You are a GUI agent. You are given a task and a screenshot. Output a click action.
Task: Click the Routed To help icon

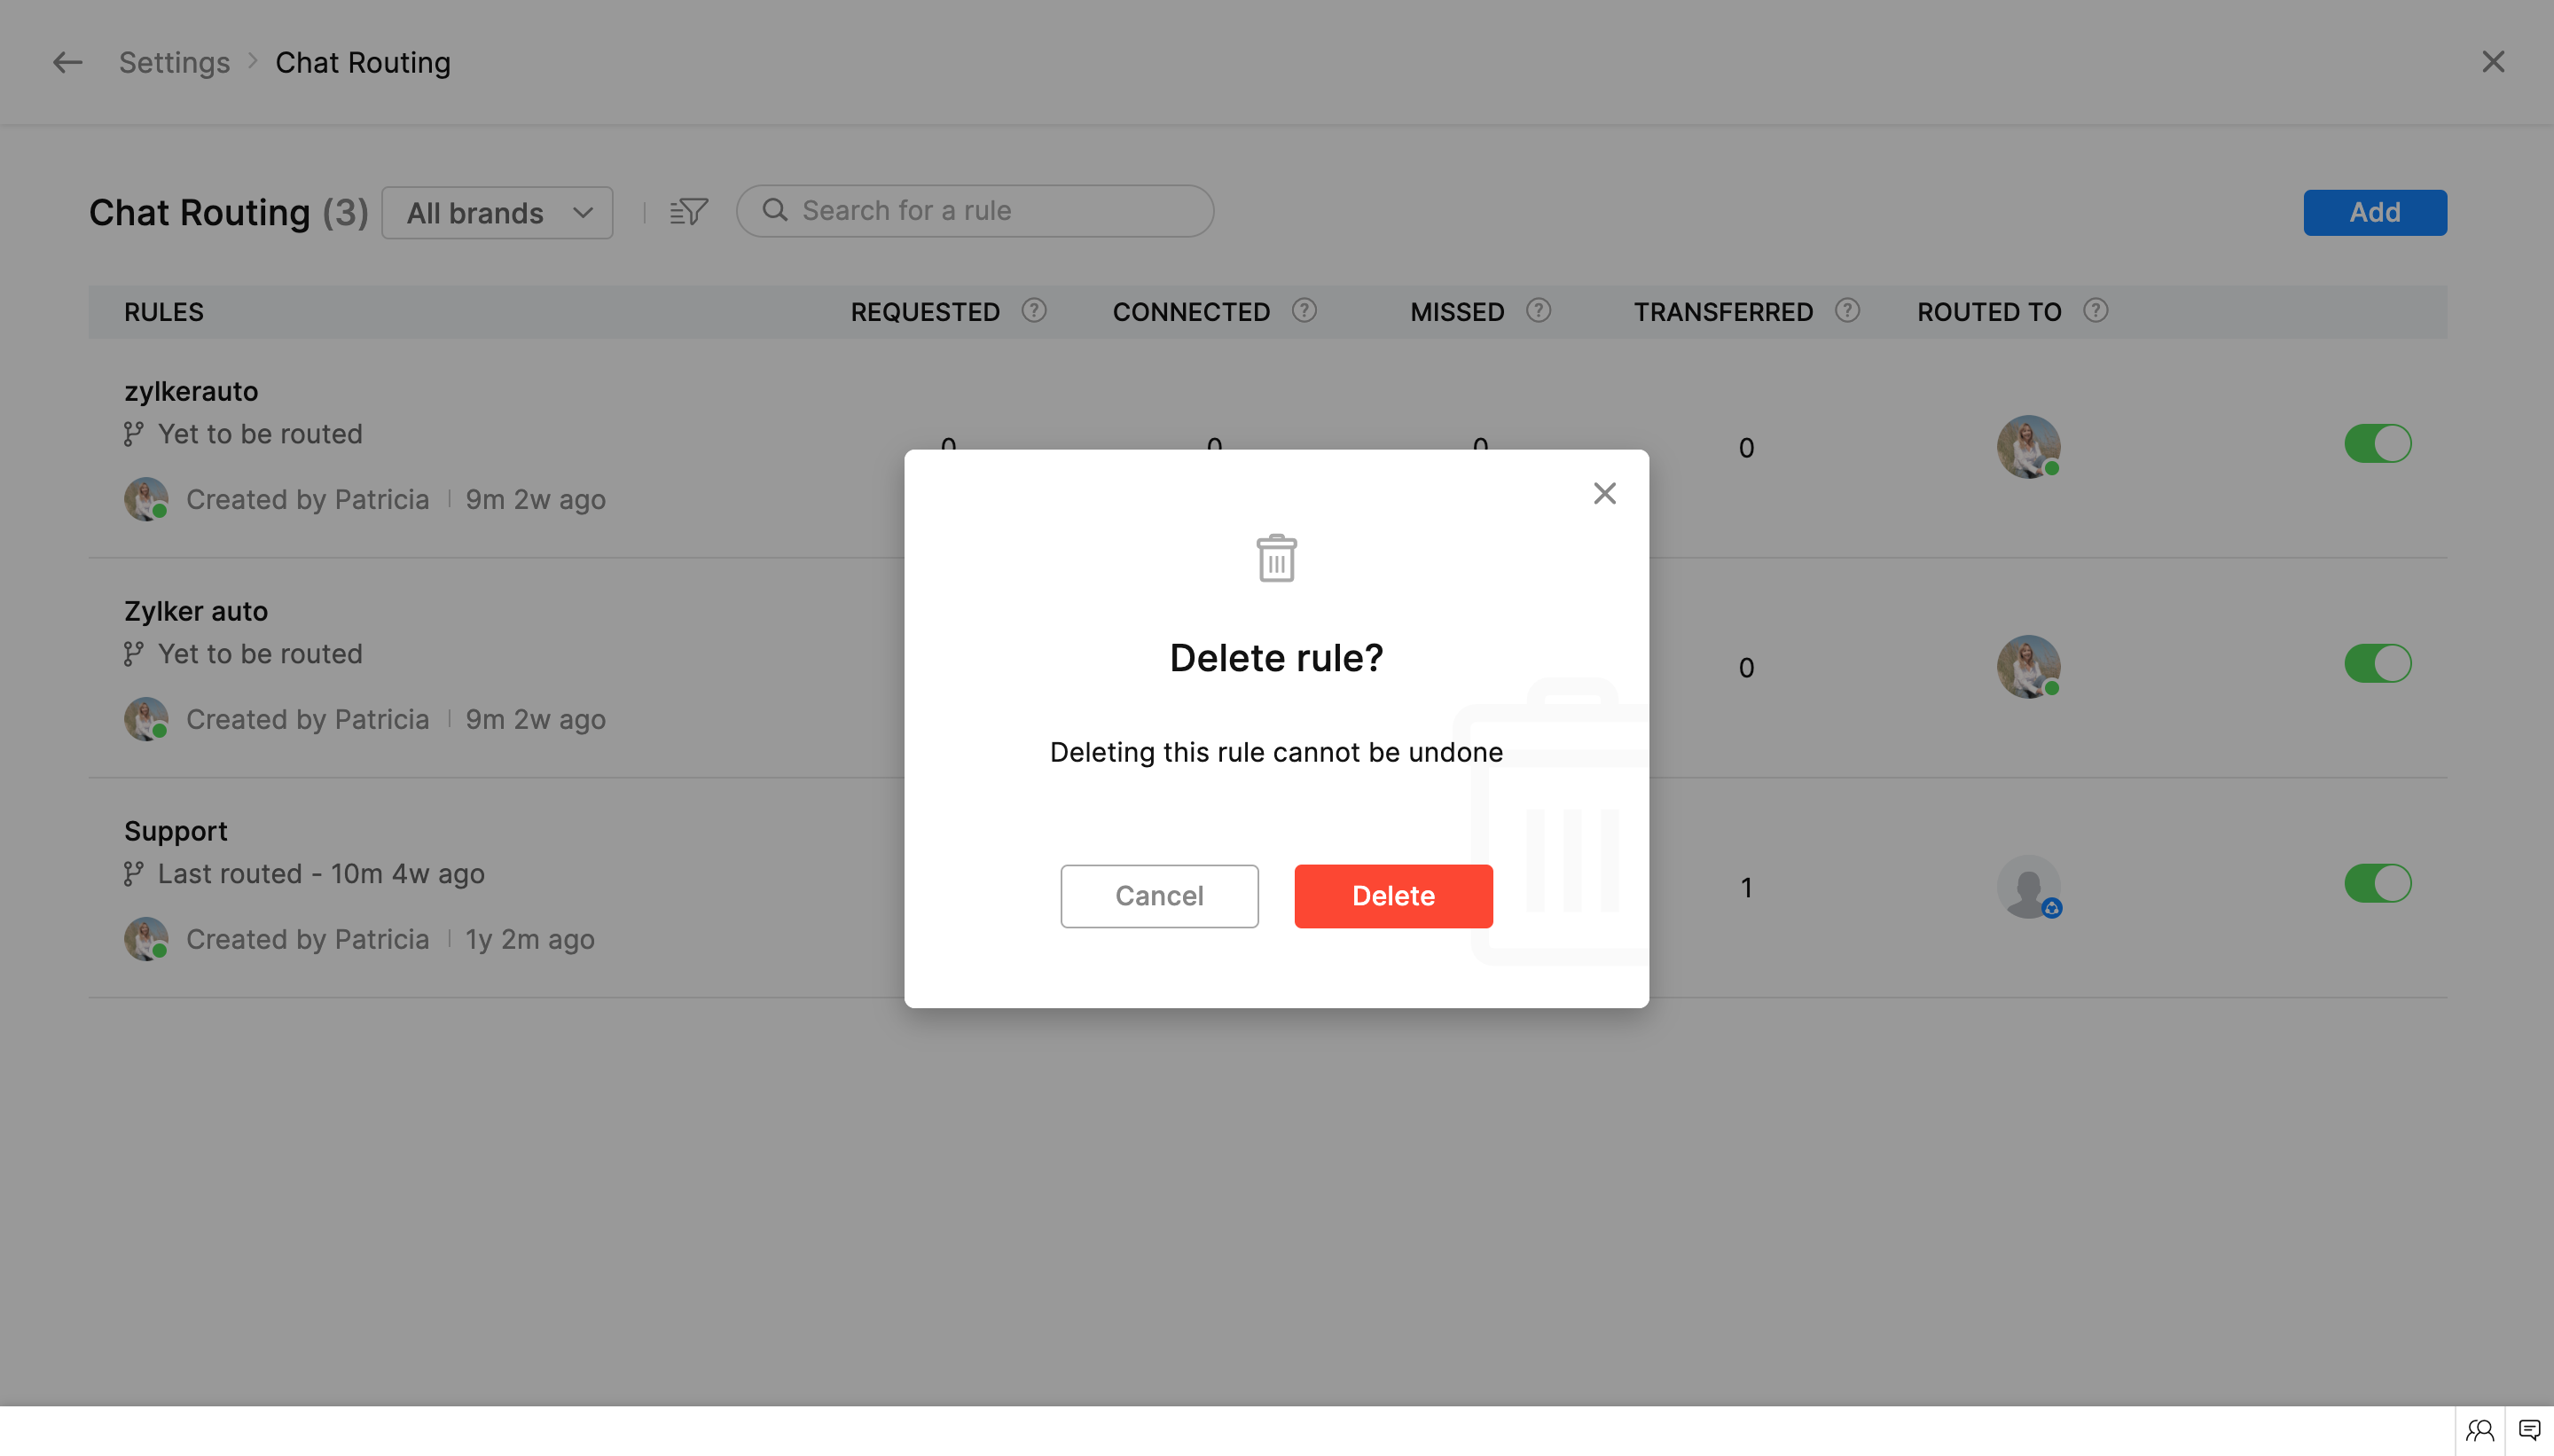pyautogui.click(x=2095, y=311)
